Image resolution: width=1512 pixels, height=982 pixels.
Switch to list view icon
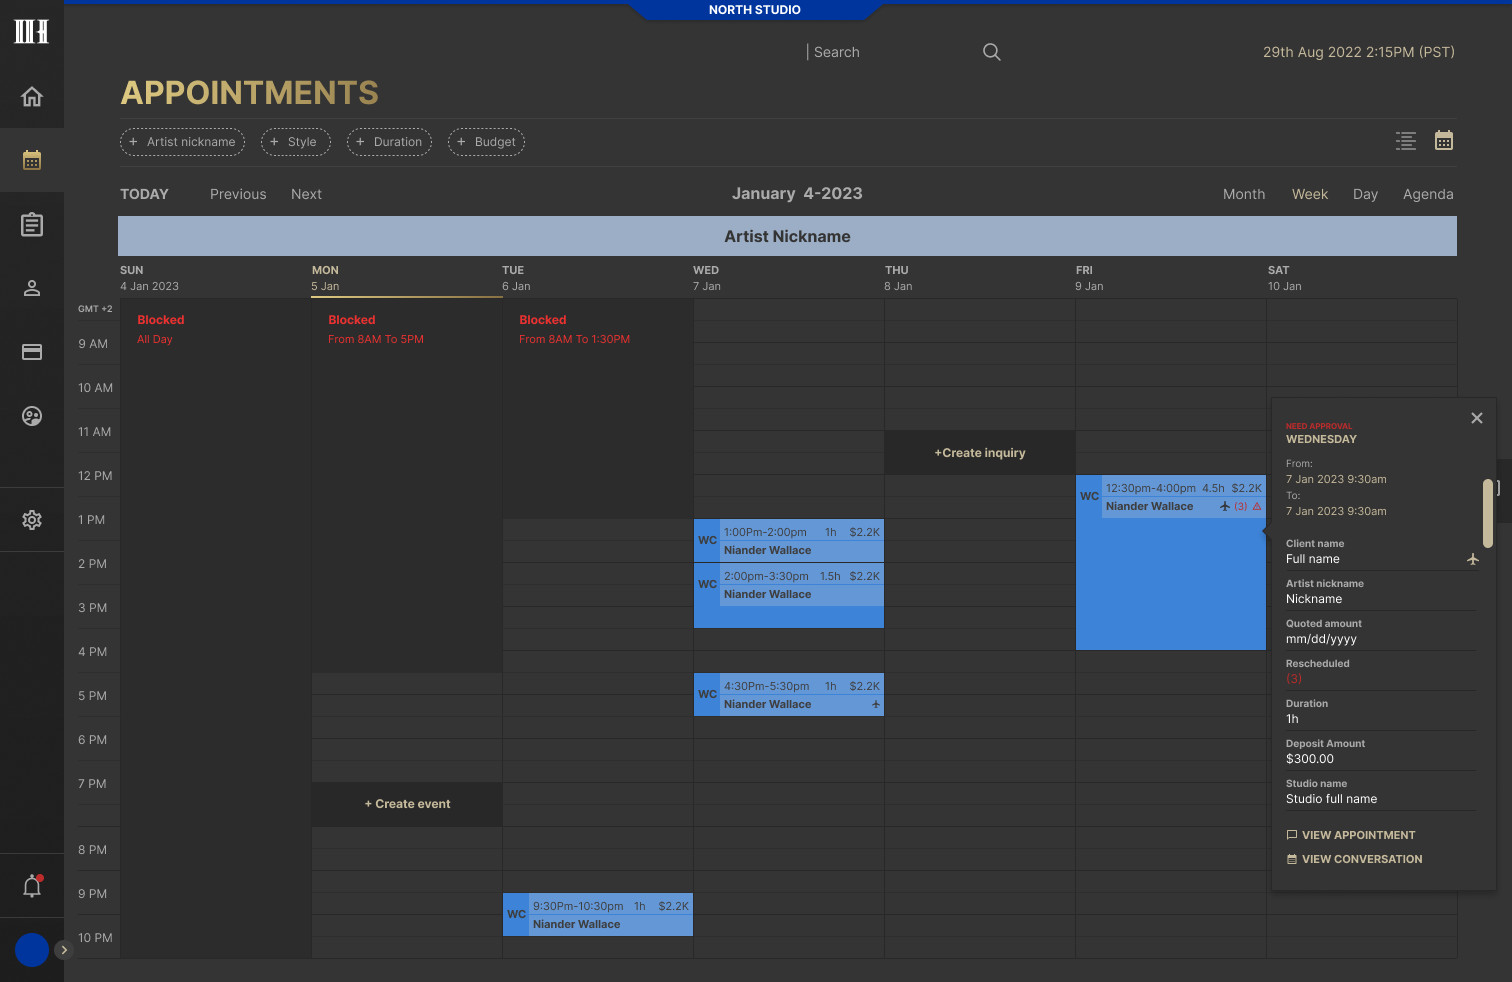(1406, 141)
